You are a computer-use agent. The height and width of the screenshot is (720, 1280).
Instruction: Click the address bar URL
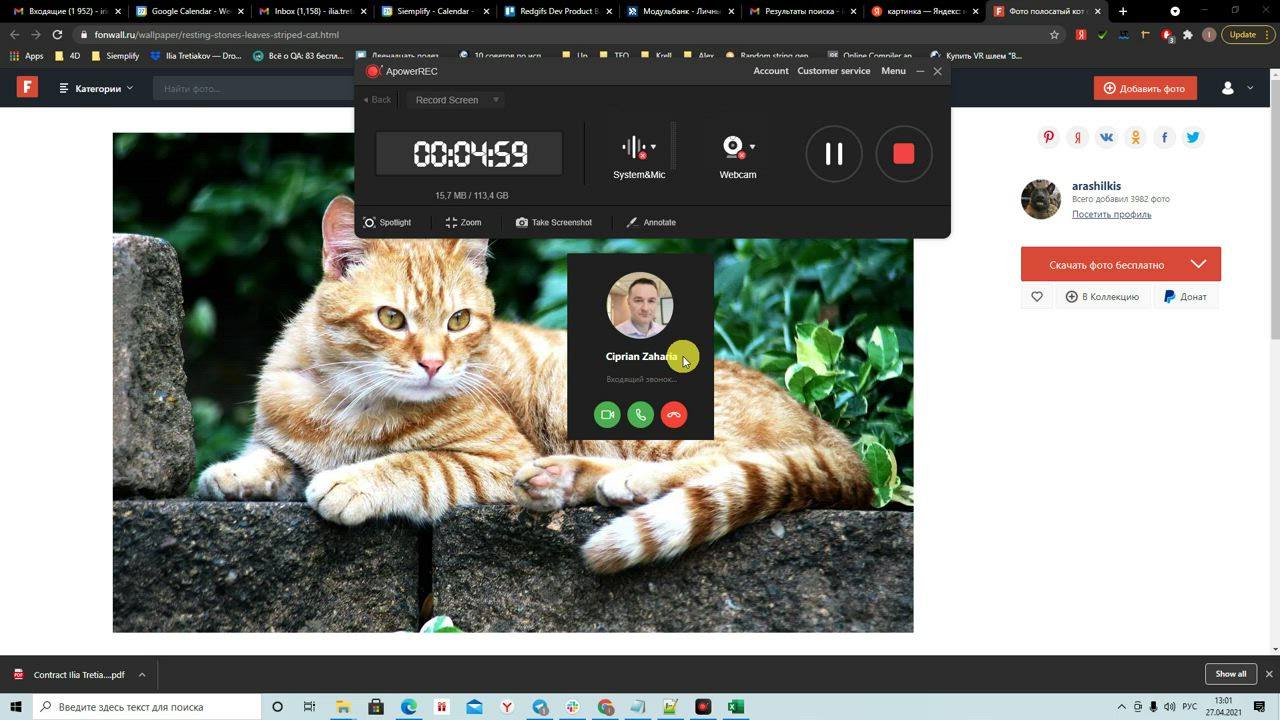(x=217, y=34)
